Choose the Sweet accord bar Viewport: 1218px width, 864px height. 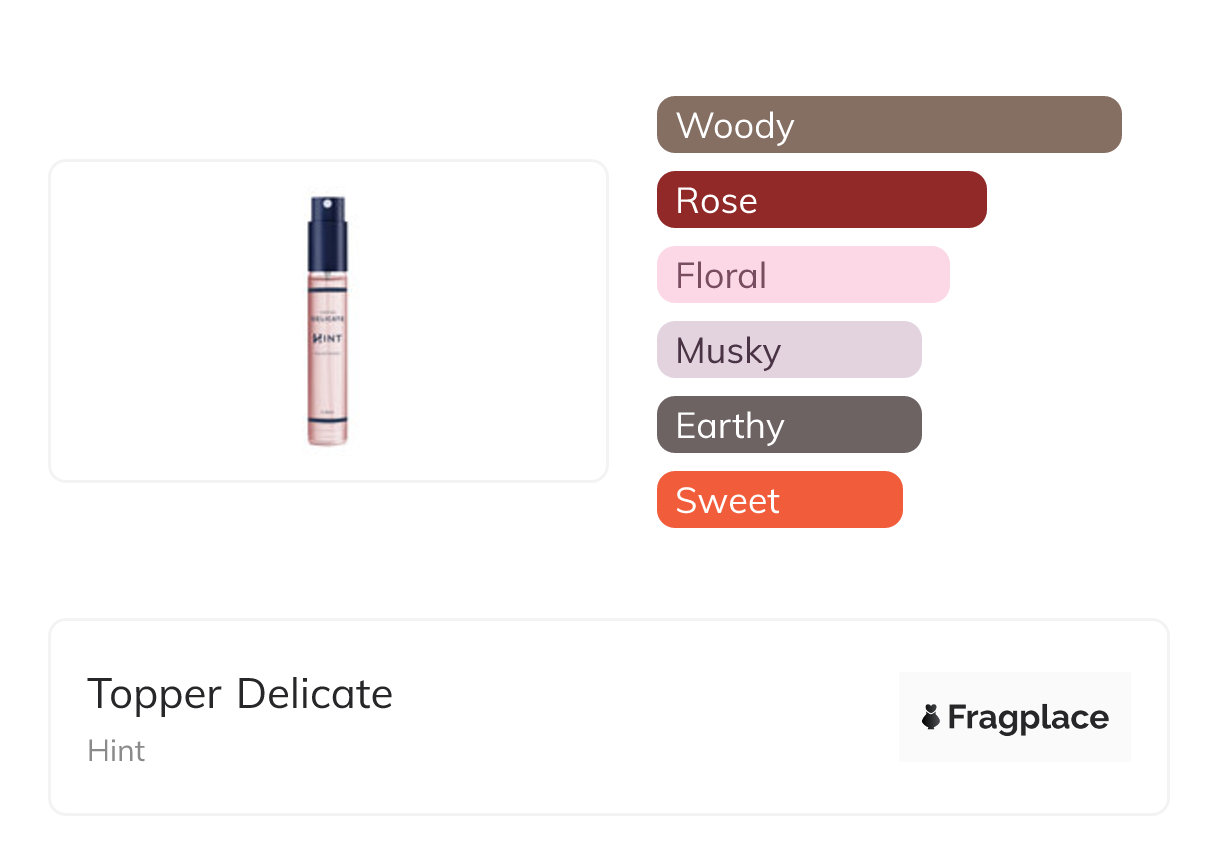[779, 500]
